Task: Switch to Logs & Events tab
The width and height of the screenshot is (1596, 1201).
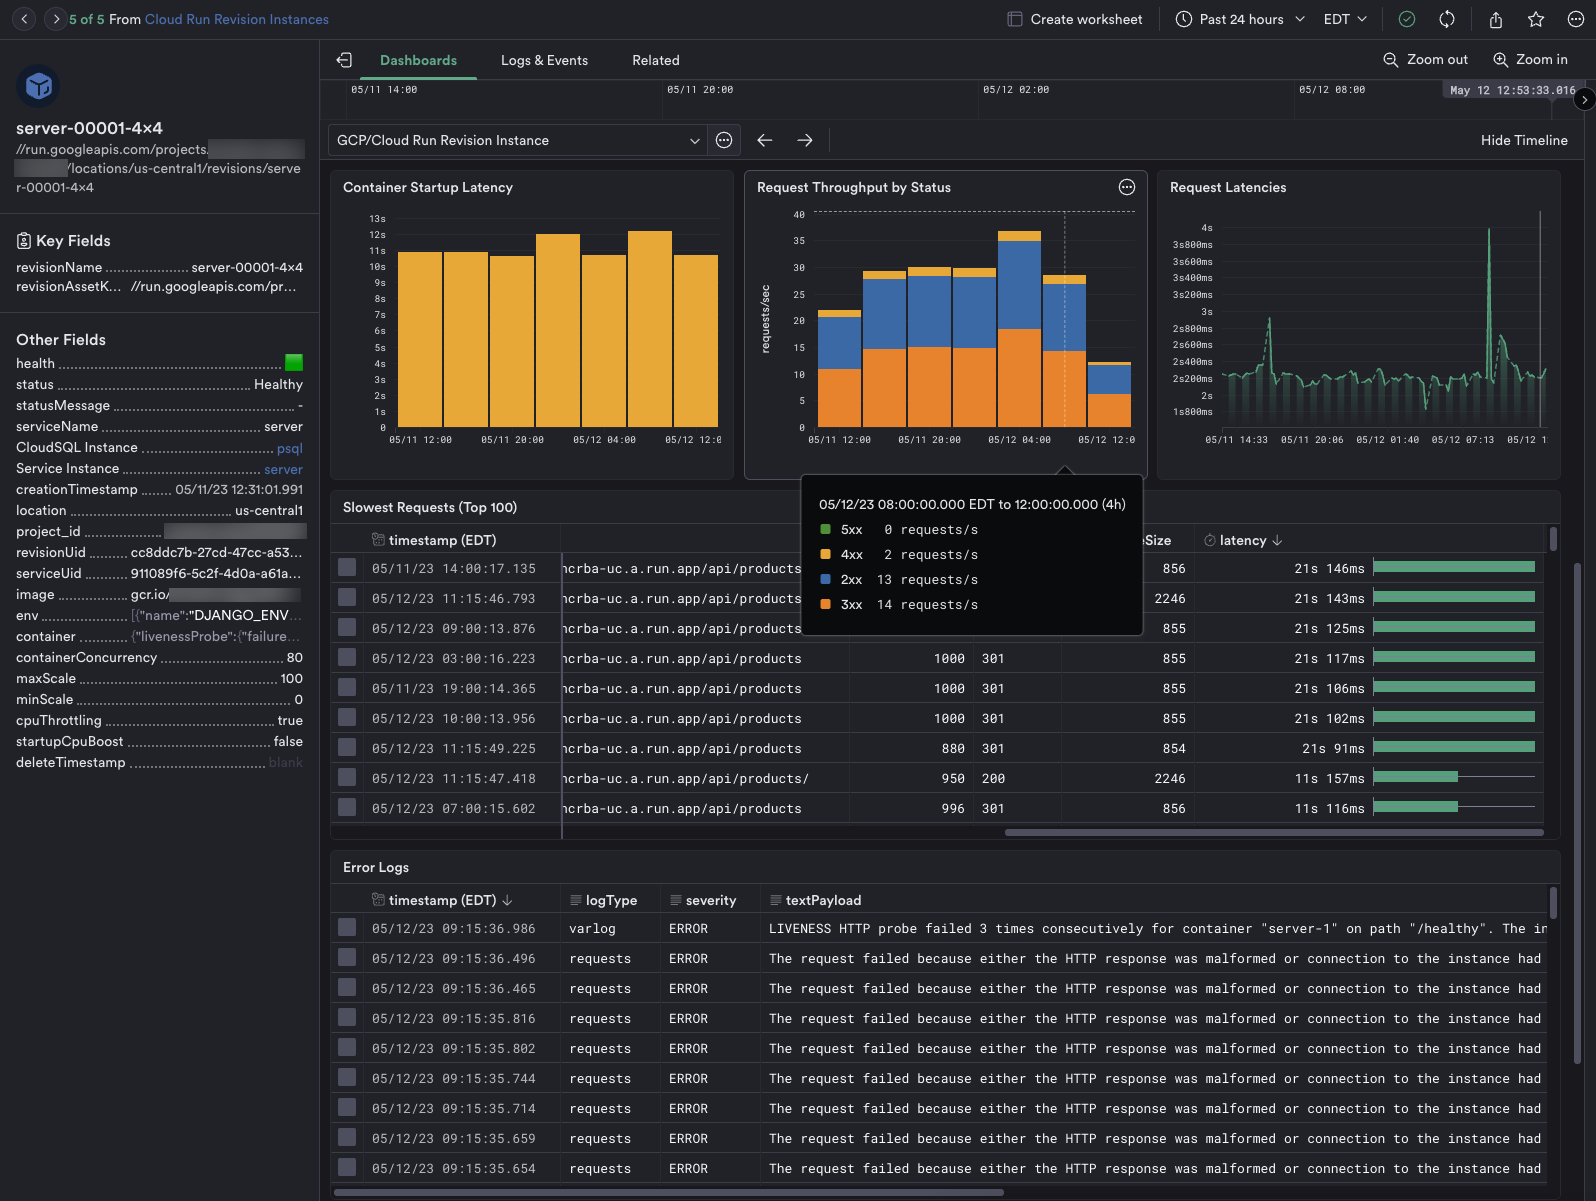Action: click(x=544, y=60)
